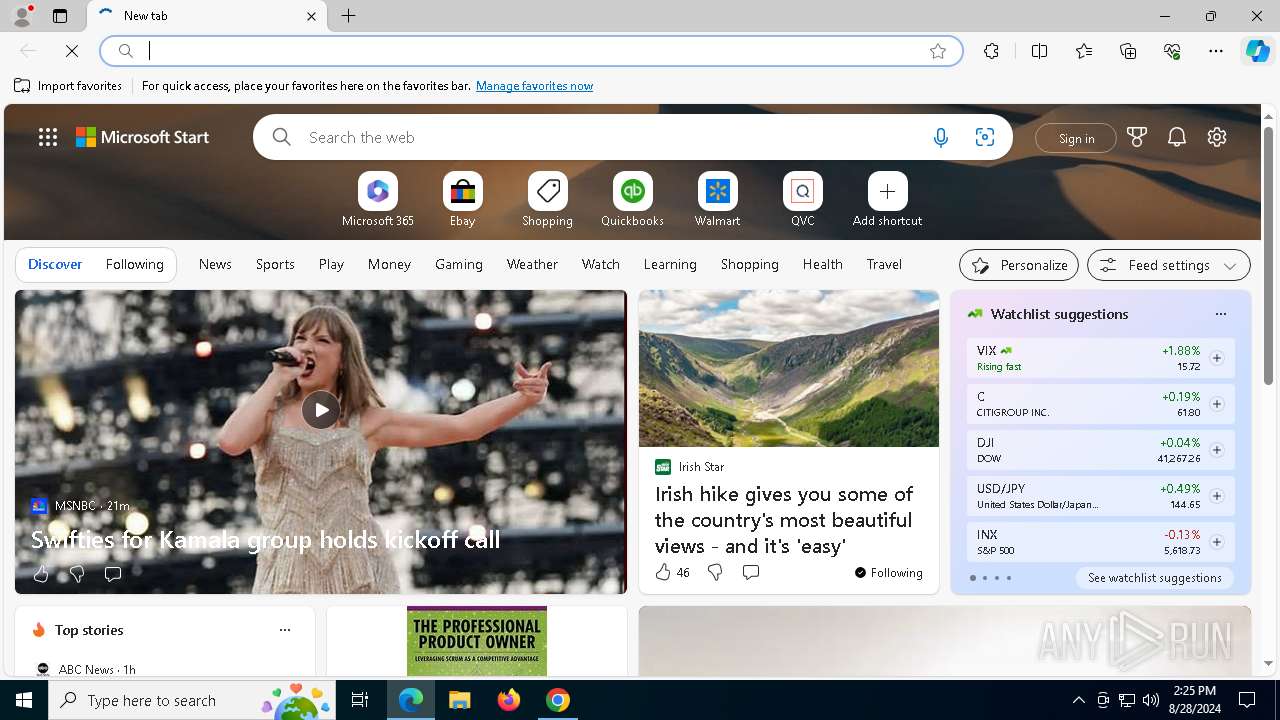Open comments on the Irish hike article
Screen dimensions: 1280x720
click(x=751, y=572)
